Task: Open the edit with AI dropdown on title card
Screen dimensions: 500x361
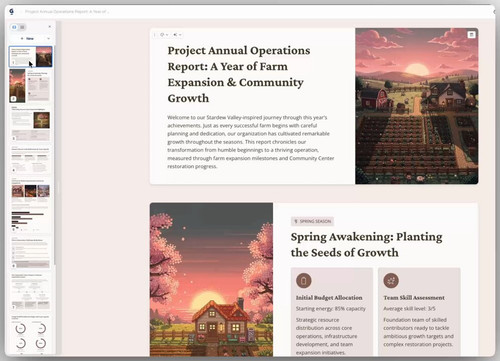Action: point(177,35)
